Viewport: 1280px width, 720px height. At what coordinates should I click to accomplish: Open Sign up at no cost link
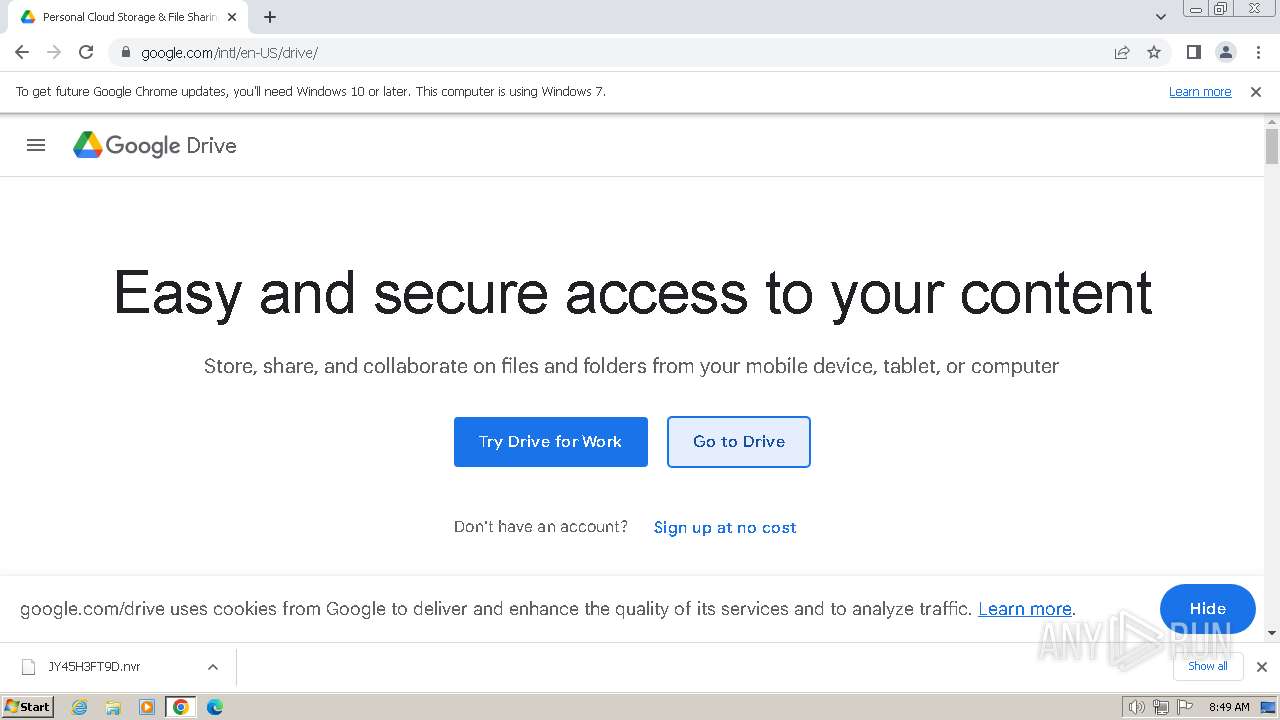(725, 527)
